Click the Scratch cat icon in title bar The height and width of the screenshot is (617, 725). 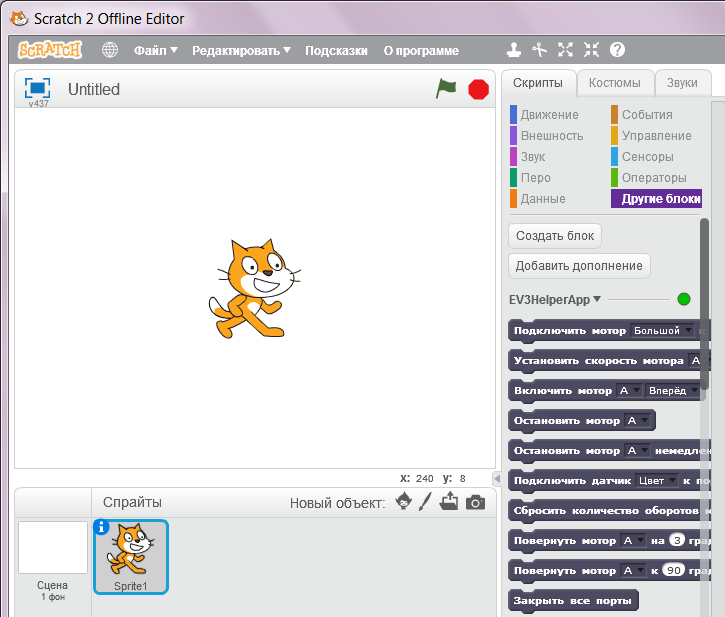[19, 19]
